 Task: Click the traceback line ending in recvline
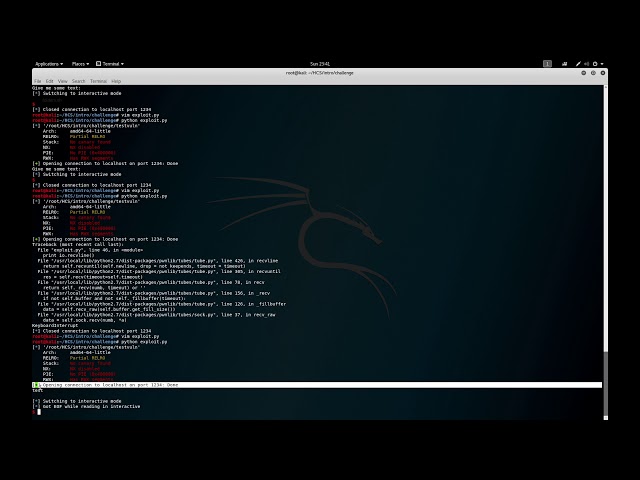158,260
